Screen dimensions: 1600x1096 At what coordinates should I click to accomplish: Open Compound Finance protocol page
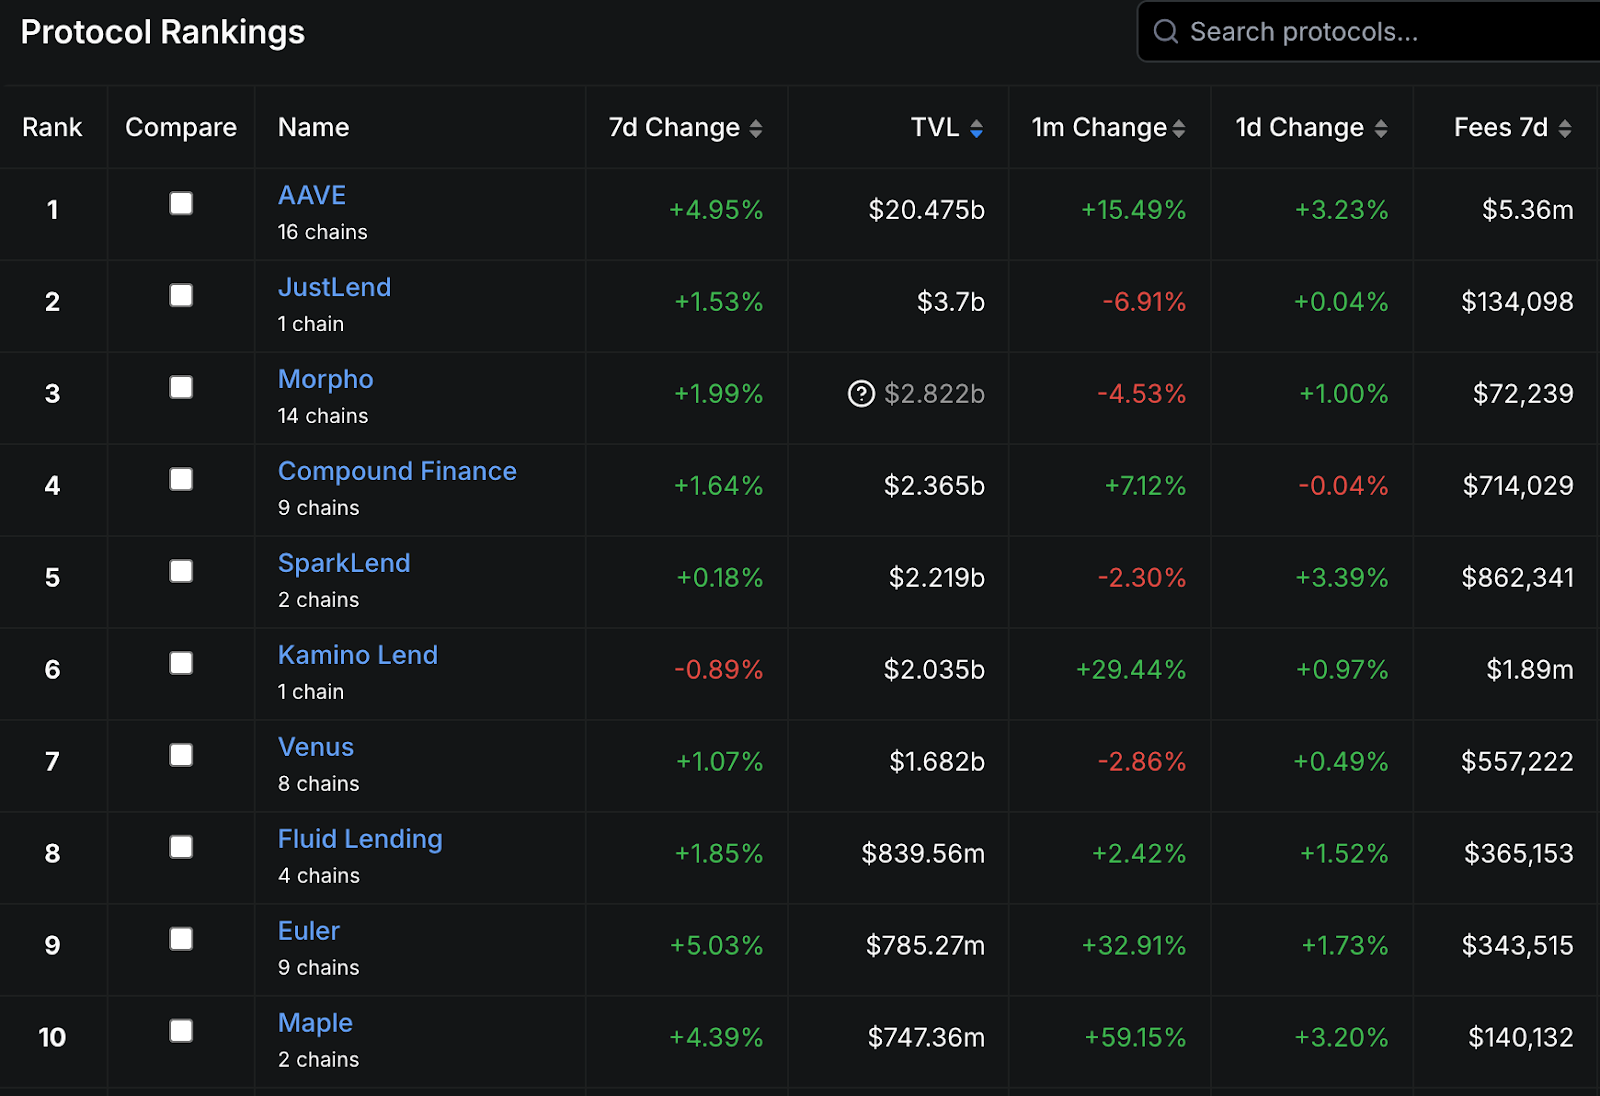click(397, 471)
